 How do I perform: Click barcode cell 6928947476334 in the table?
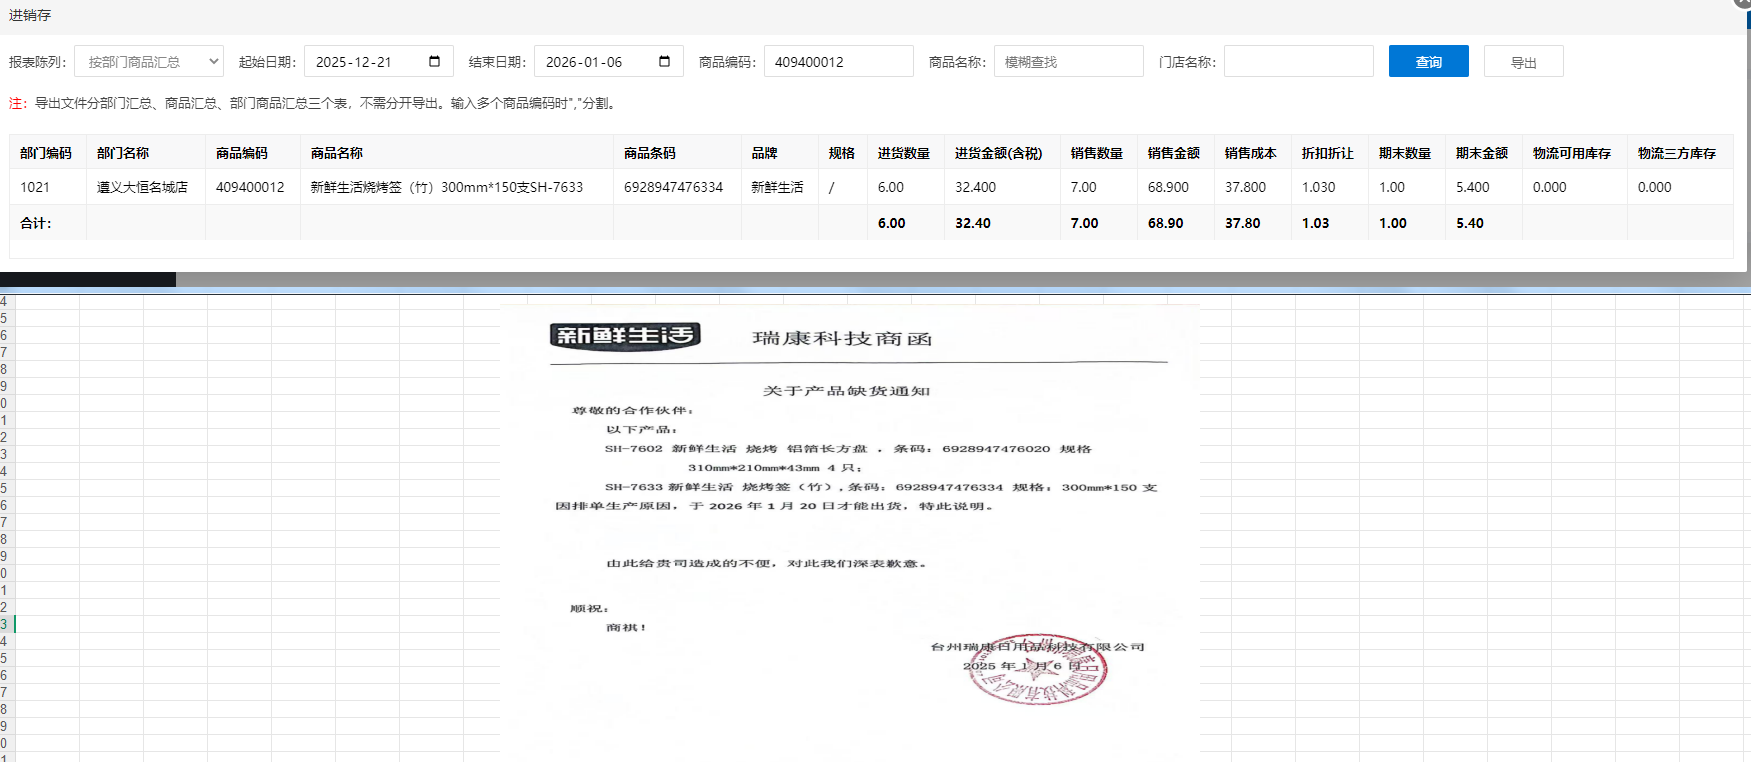coord(673,187)
